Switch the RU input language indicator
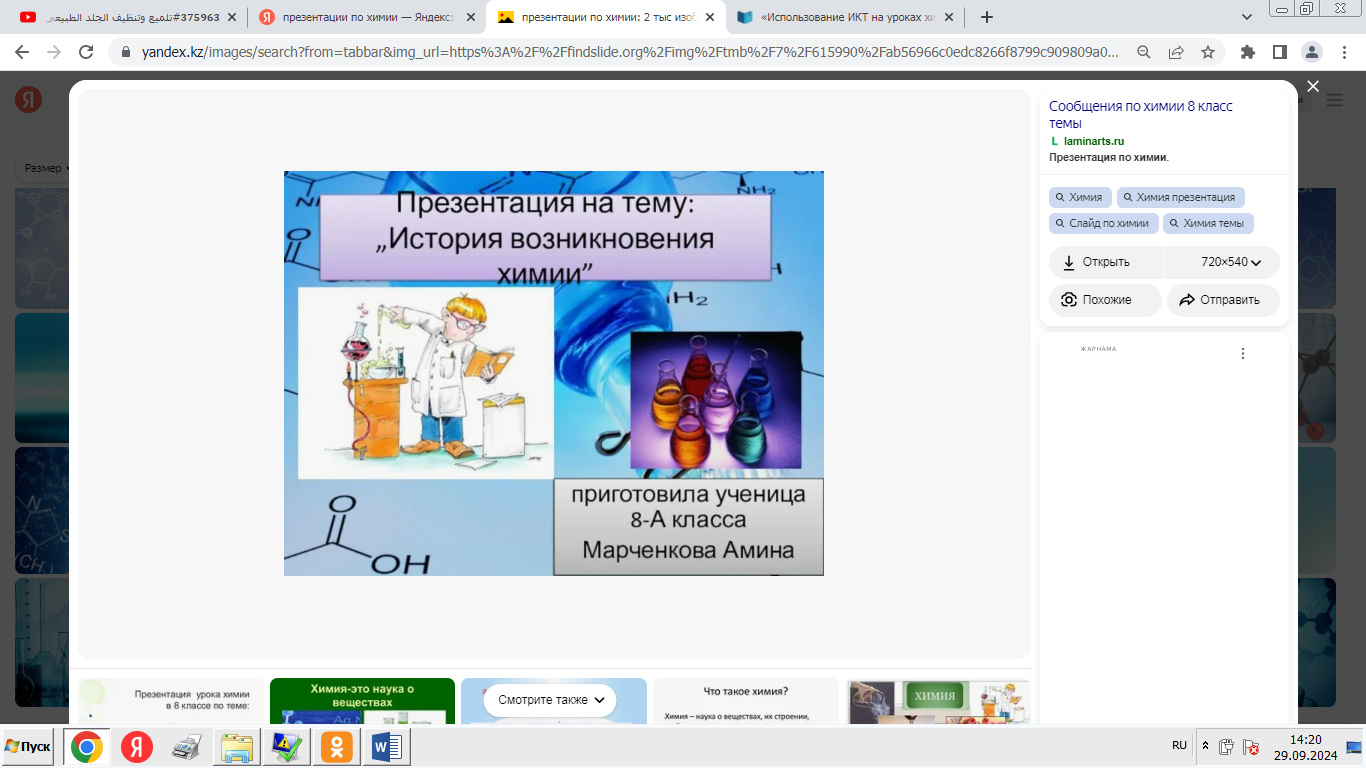The image size is (1366, 768). point(1179,746)
